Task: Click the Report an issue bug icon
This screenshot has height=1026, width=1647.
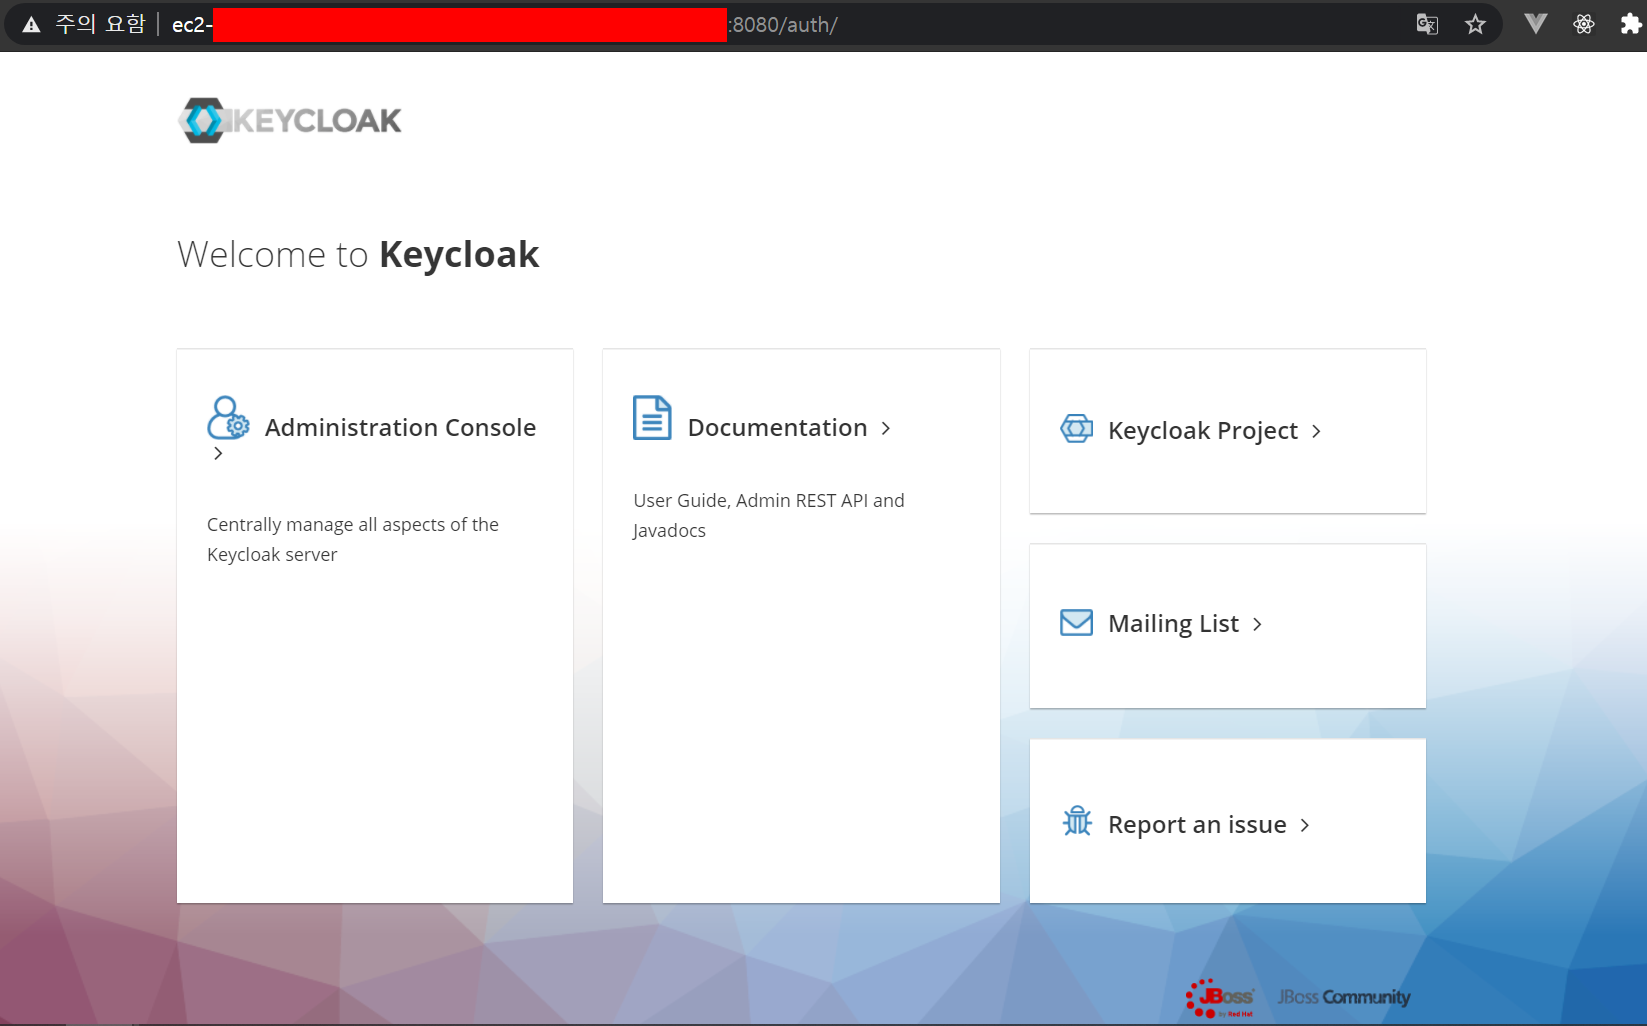Action: tap(1077, 821)
